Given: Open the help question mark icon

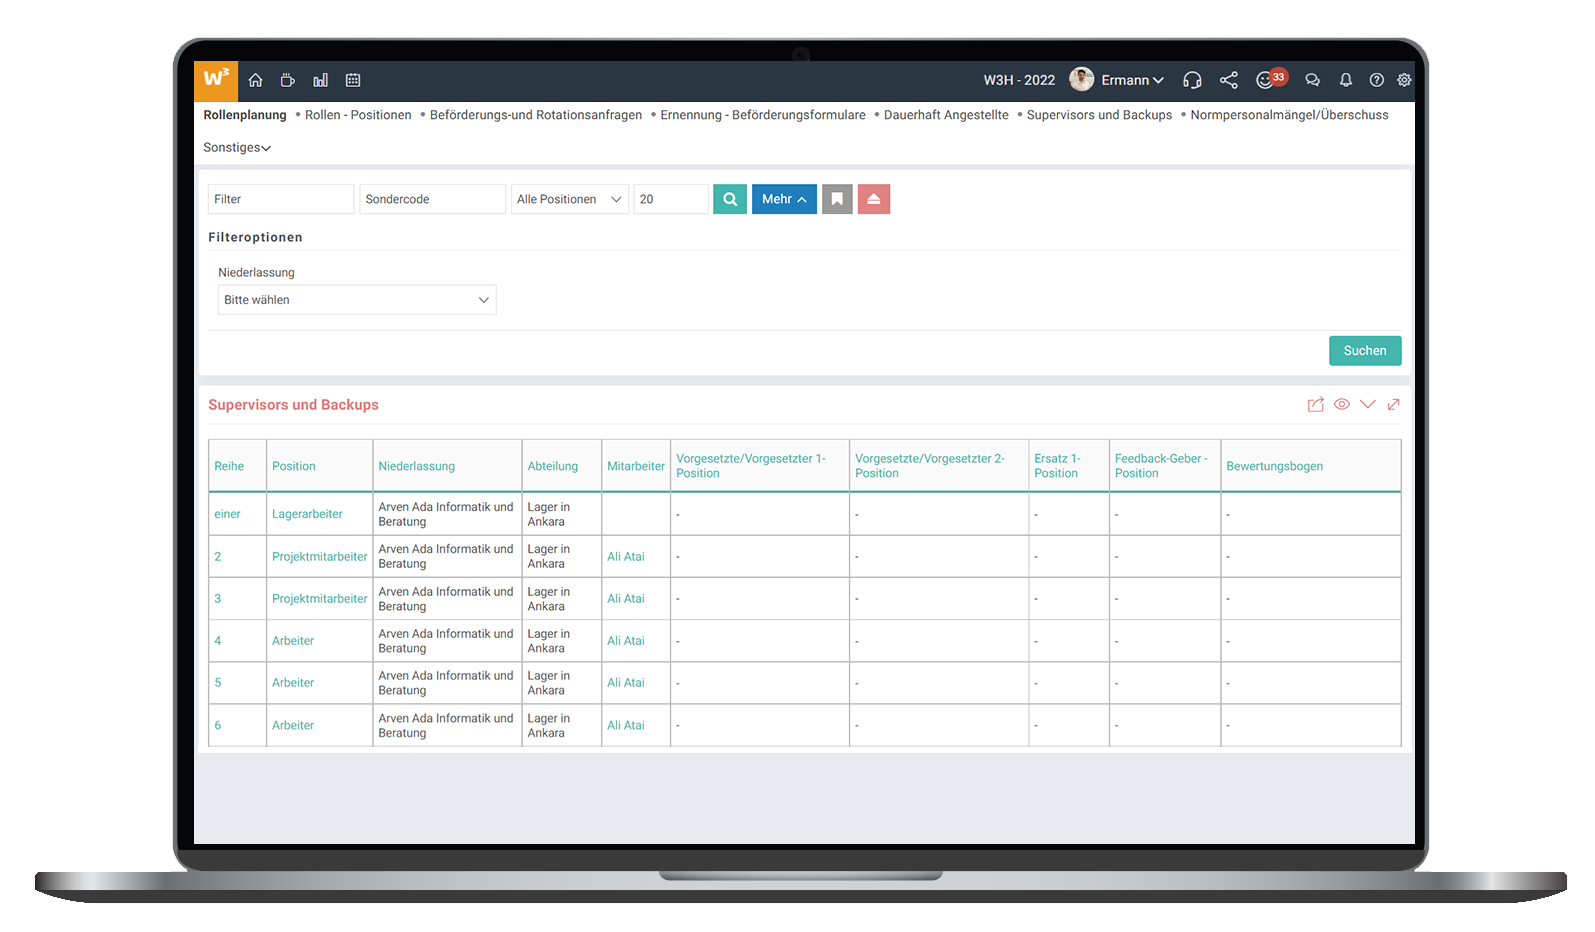Looking at the screenshot, I should tap(1377, 80).
